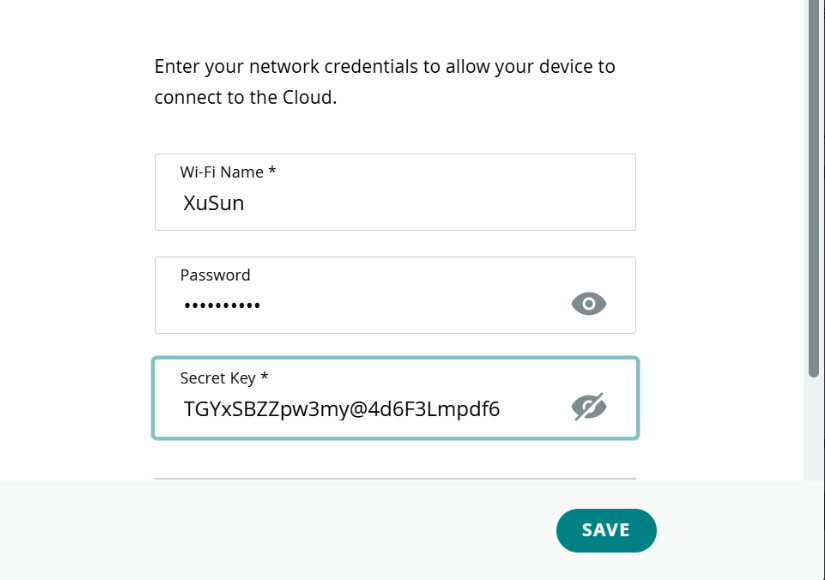This screenshot has height=580, width=825.
Task: Select the Password input field
Action: (395, 295)
